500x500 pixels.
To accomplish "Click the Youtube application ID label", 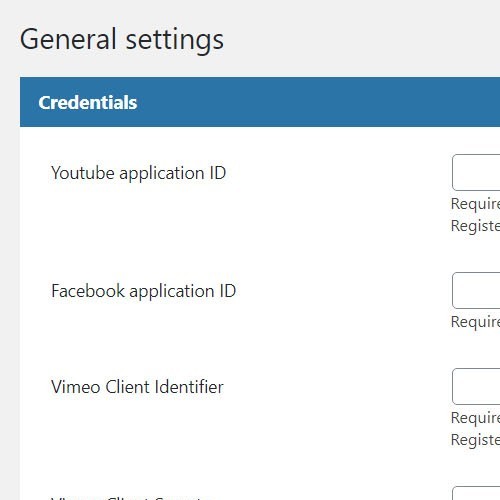I will point(138,173).
